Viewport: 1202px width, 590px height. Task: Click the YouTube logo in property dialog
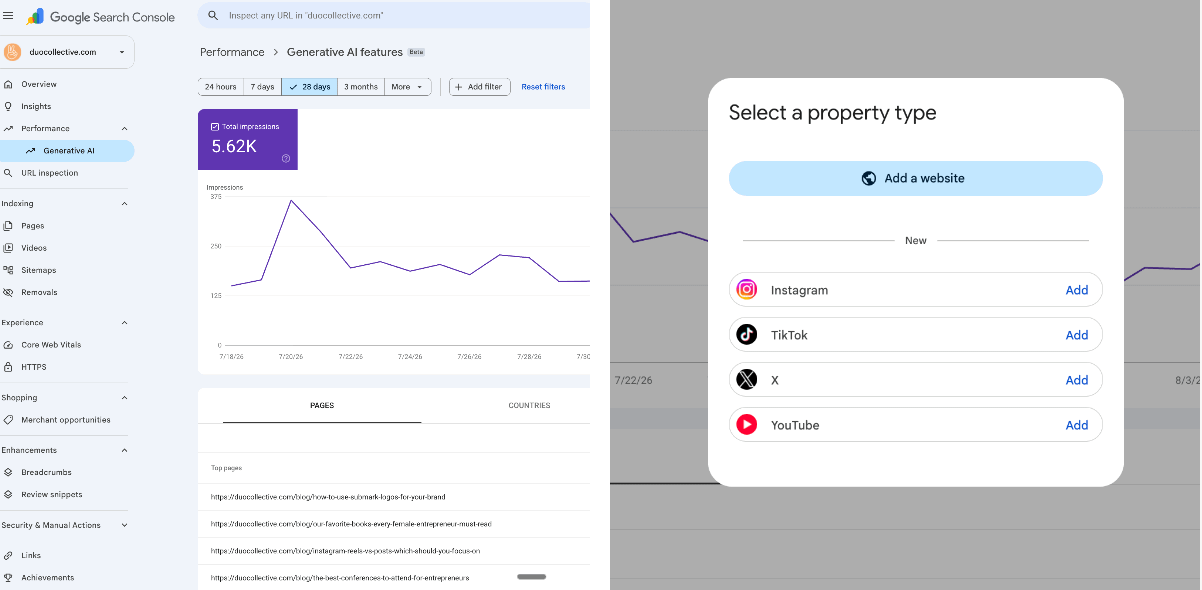coord(747,425)
